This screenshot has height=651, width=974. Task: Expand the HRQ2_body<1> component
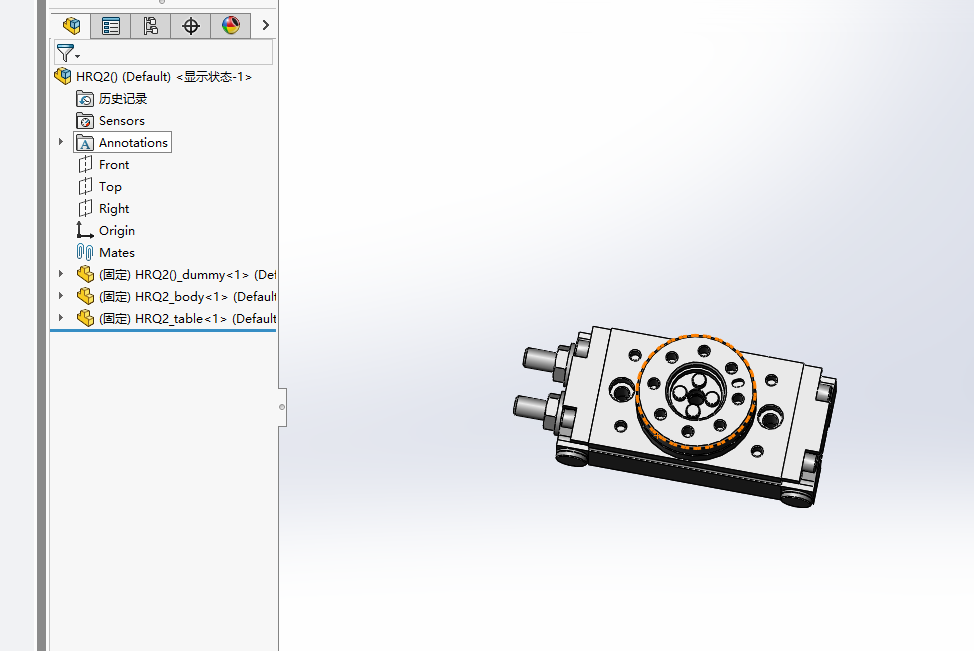61,296
